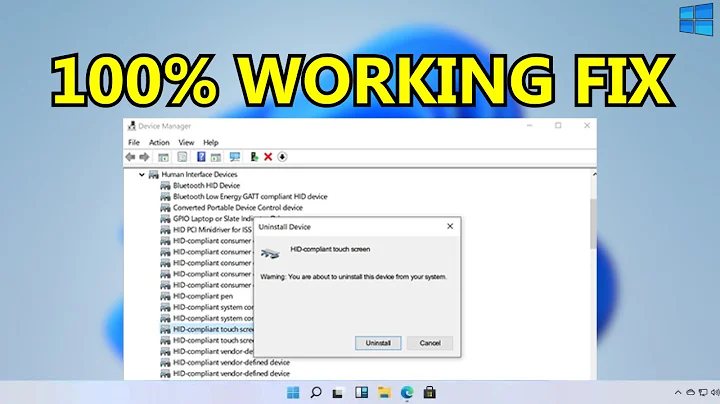Click the scrollbar up arrow in device list
The height and width of the screenshot is (404, 720).
coord(594,174)
